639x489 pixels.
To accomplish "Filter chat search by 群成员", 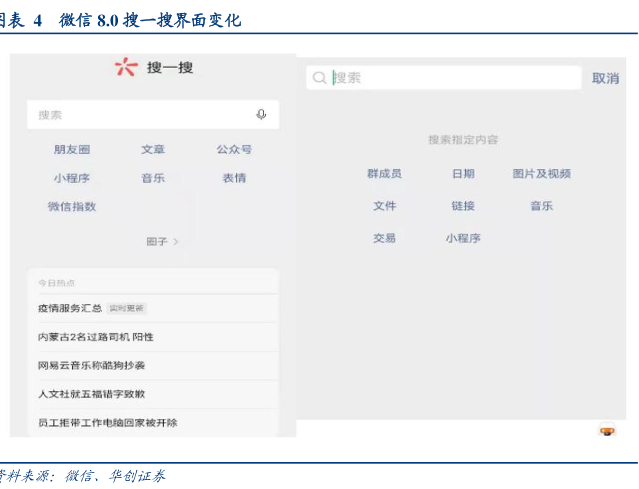I will [384, 173].
